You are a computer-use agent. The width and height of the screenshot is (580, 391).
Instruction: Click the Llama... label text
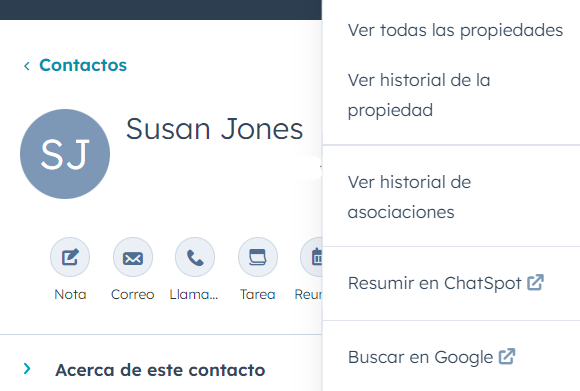[x=194, y=294]
